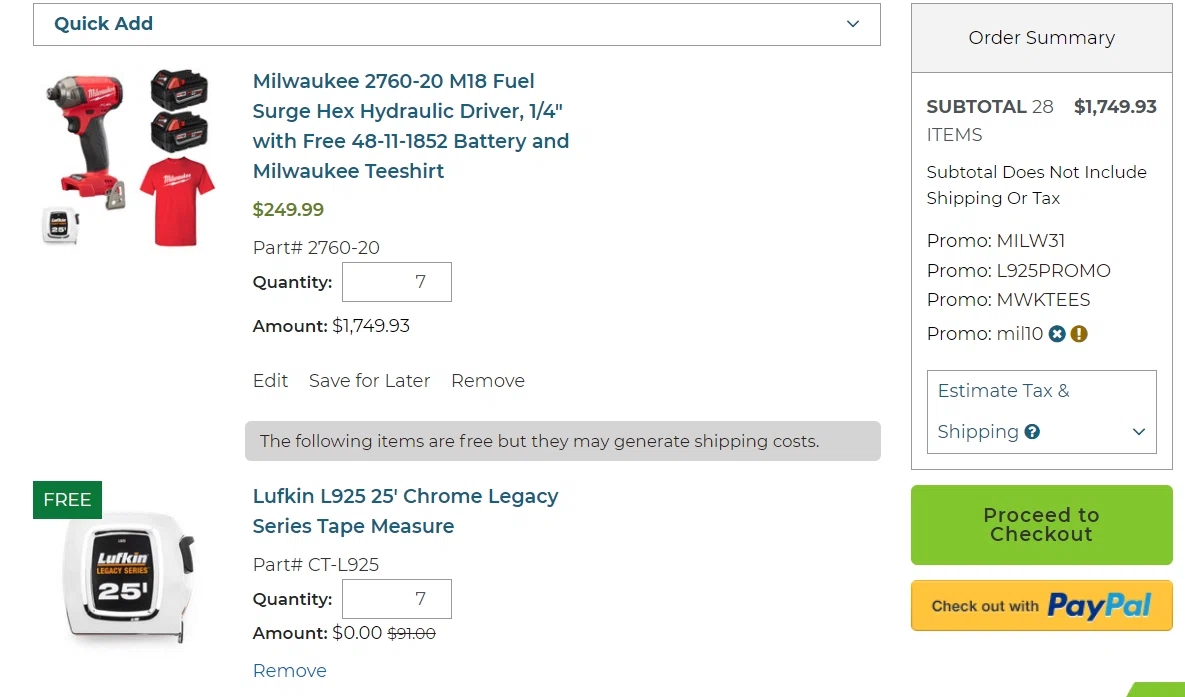Click the Milwaukee driver product image
The image size is (1185, 697).
pyautogui.click(x=130, y=155)
